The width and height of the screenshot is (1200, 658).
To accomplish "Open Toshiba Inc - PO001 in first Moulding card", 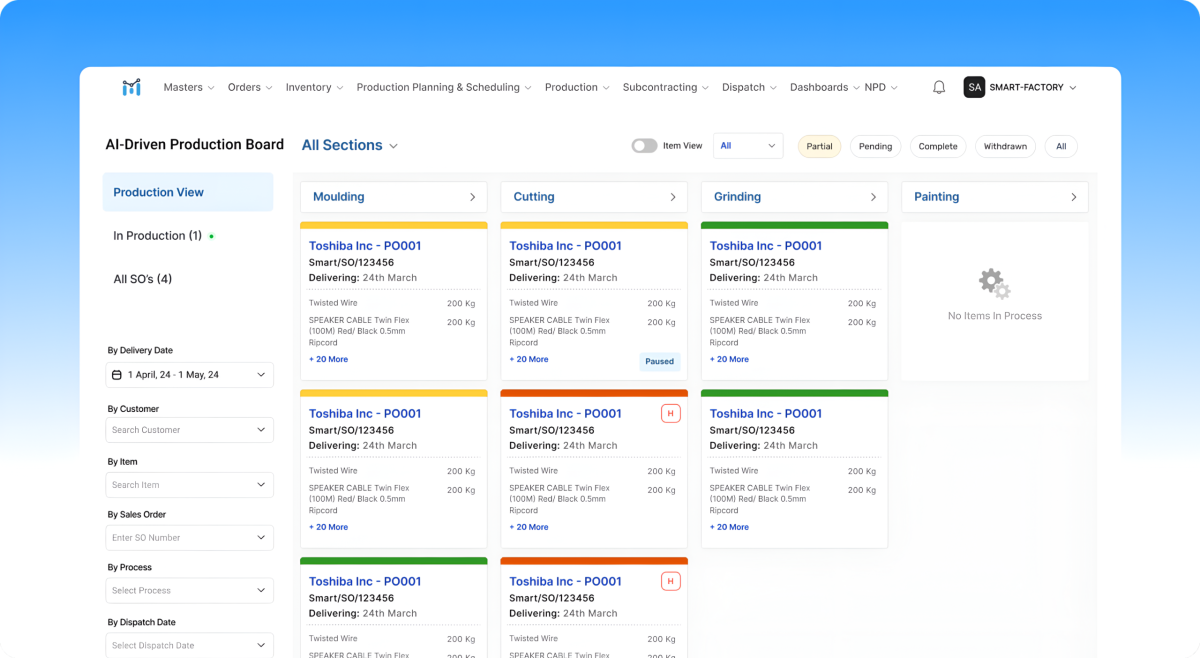I will click(x=365, y=246).
